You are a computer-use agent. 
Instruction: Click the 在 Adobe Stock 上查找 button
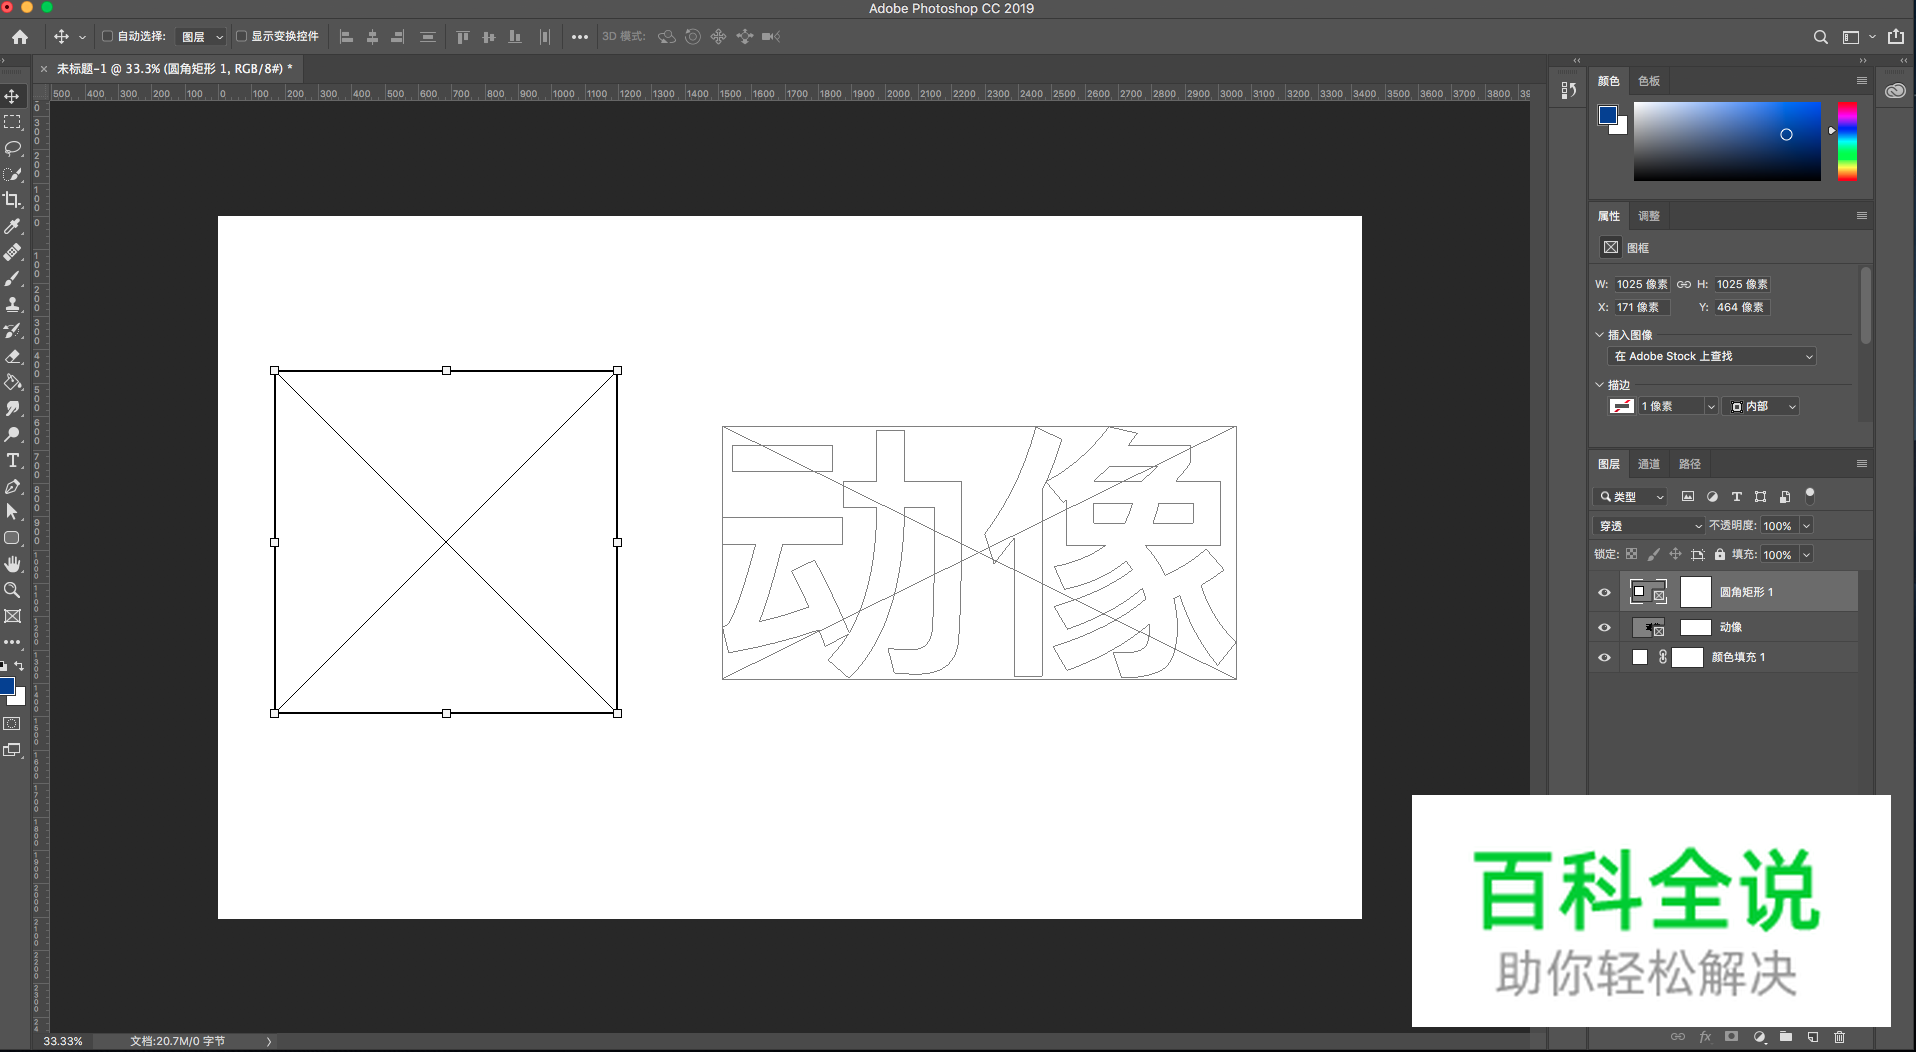click(x=1711, y=356)
